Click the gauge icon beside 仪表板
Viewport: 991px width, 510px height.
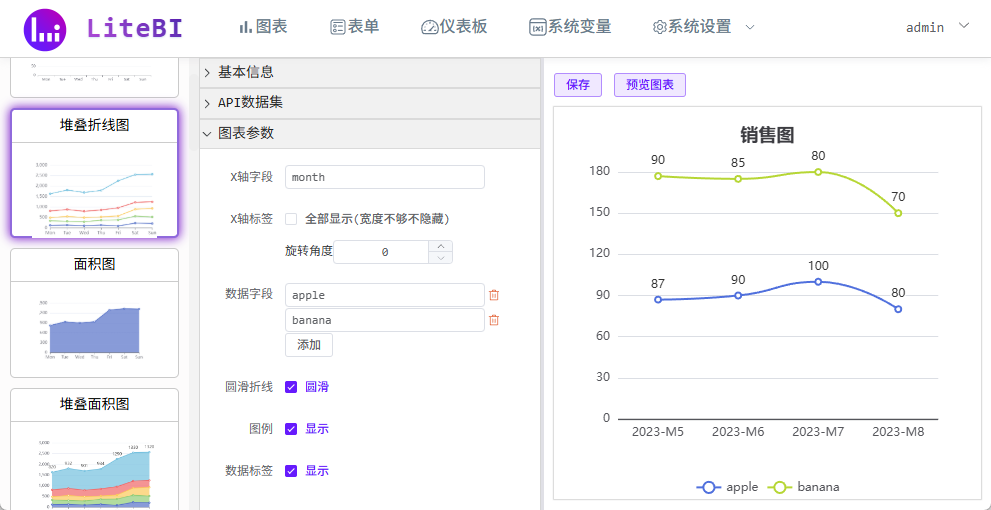click(430, 27)
